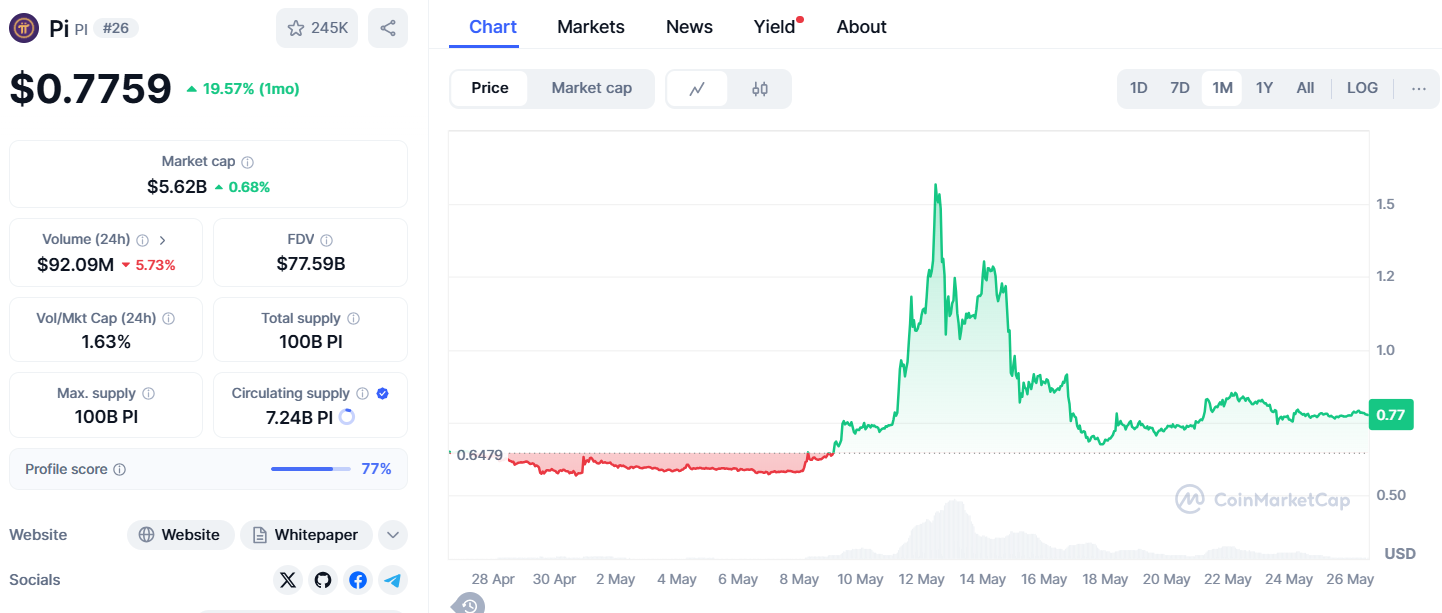The image size is (1442, 613).
Task: Click circulating supply progress ring
Action: [347, 417]
